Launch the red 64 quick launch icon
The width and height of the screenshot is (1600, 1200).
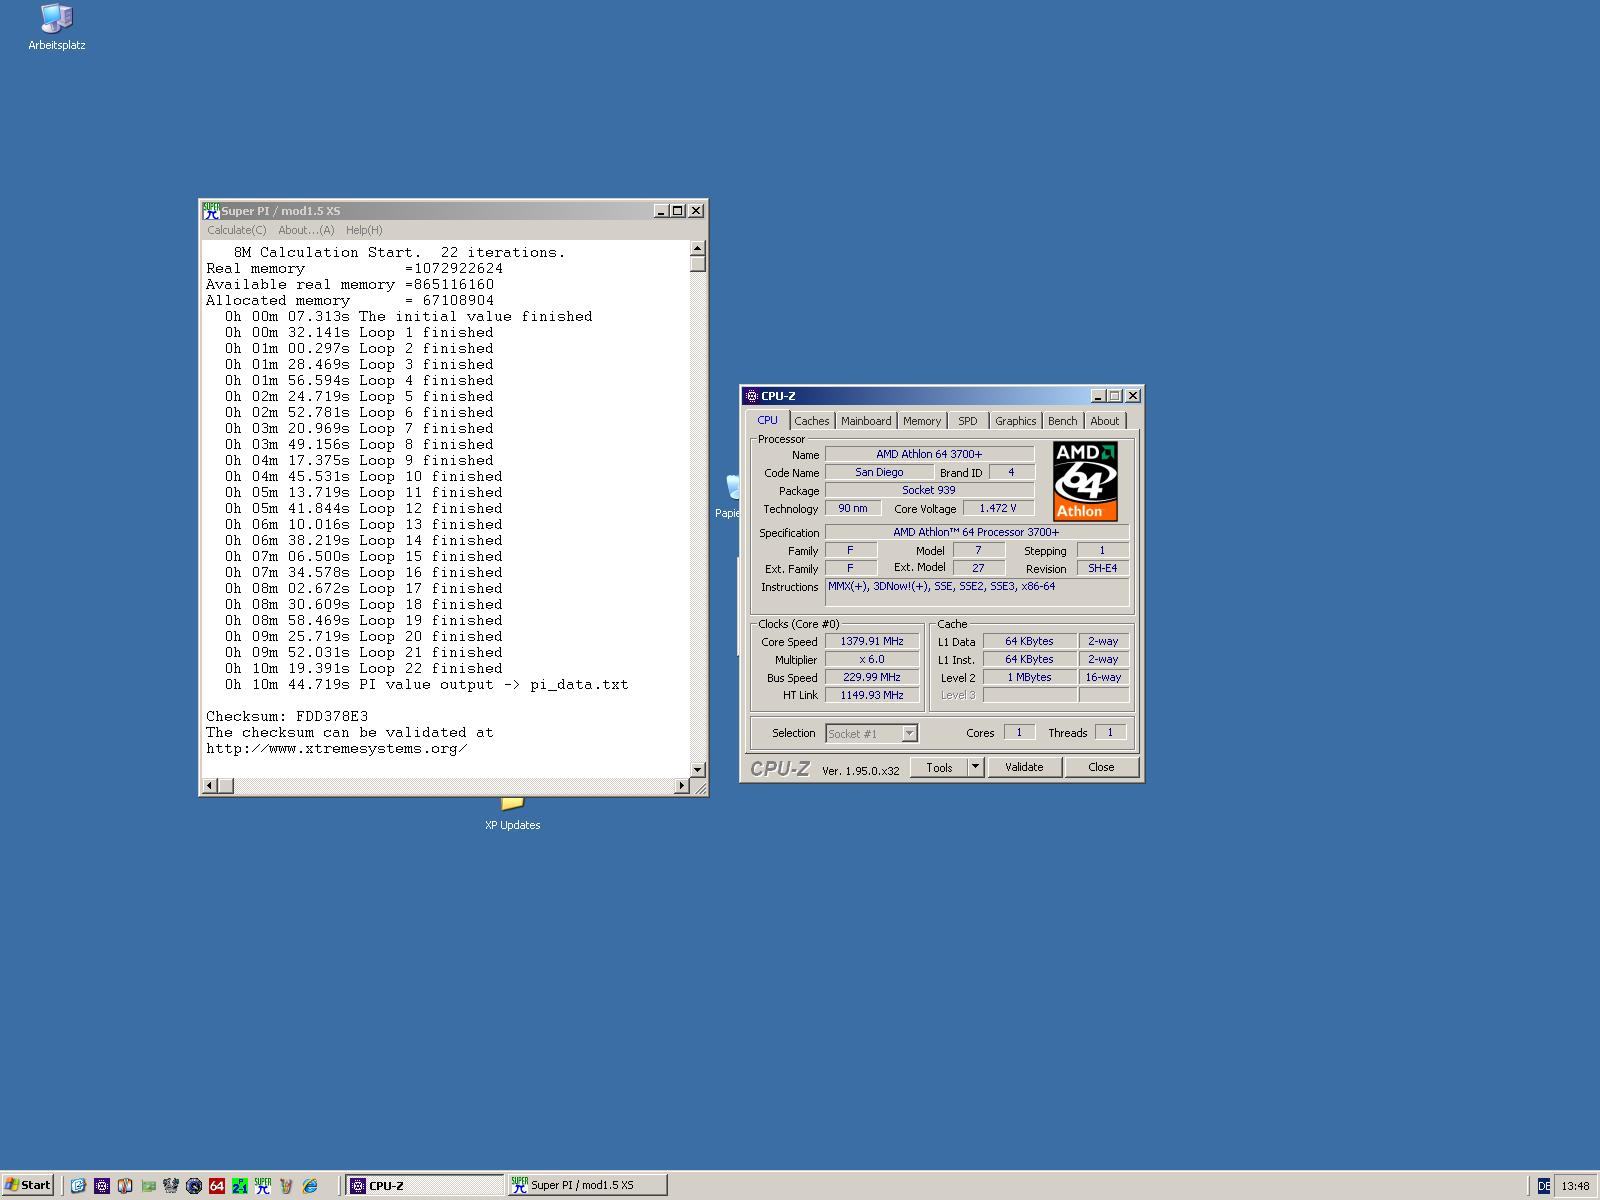[x=217, y=1186]
